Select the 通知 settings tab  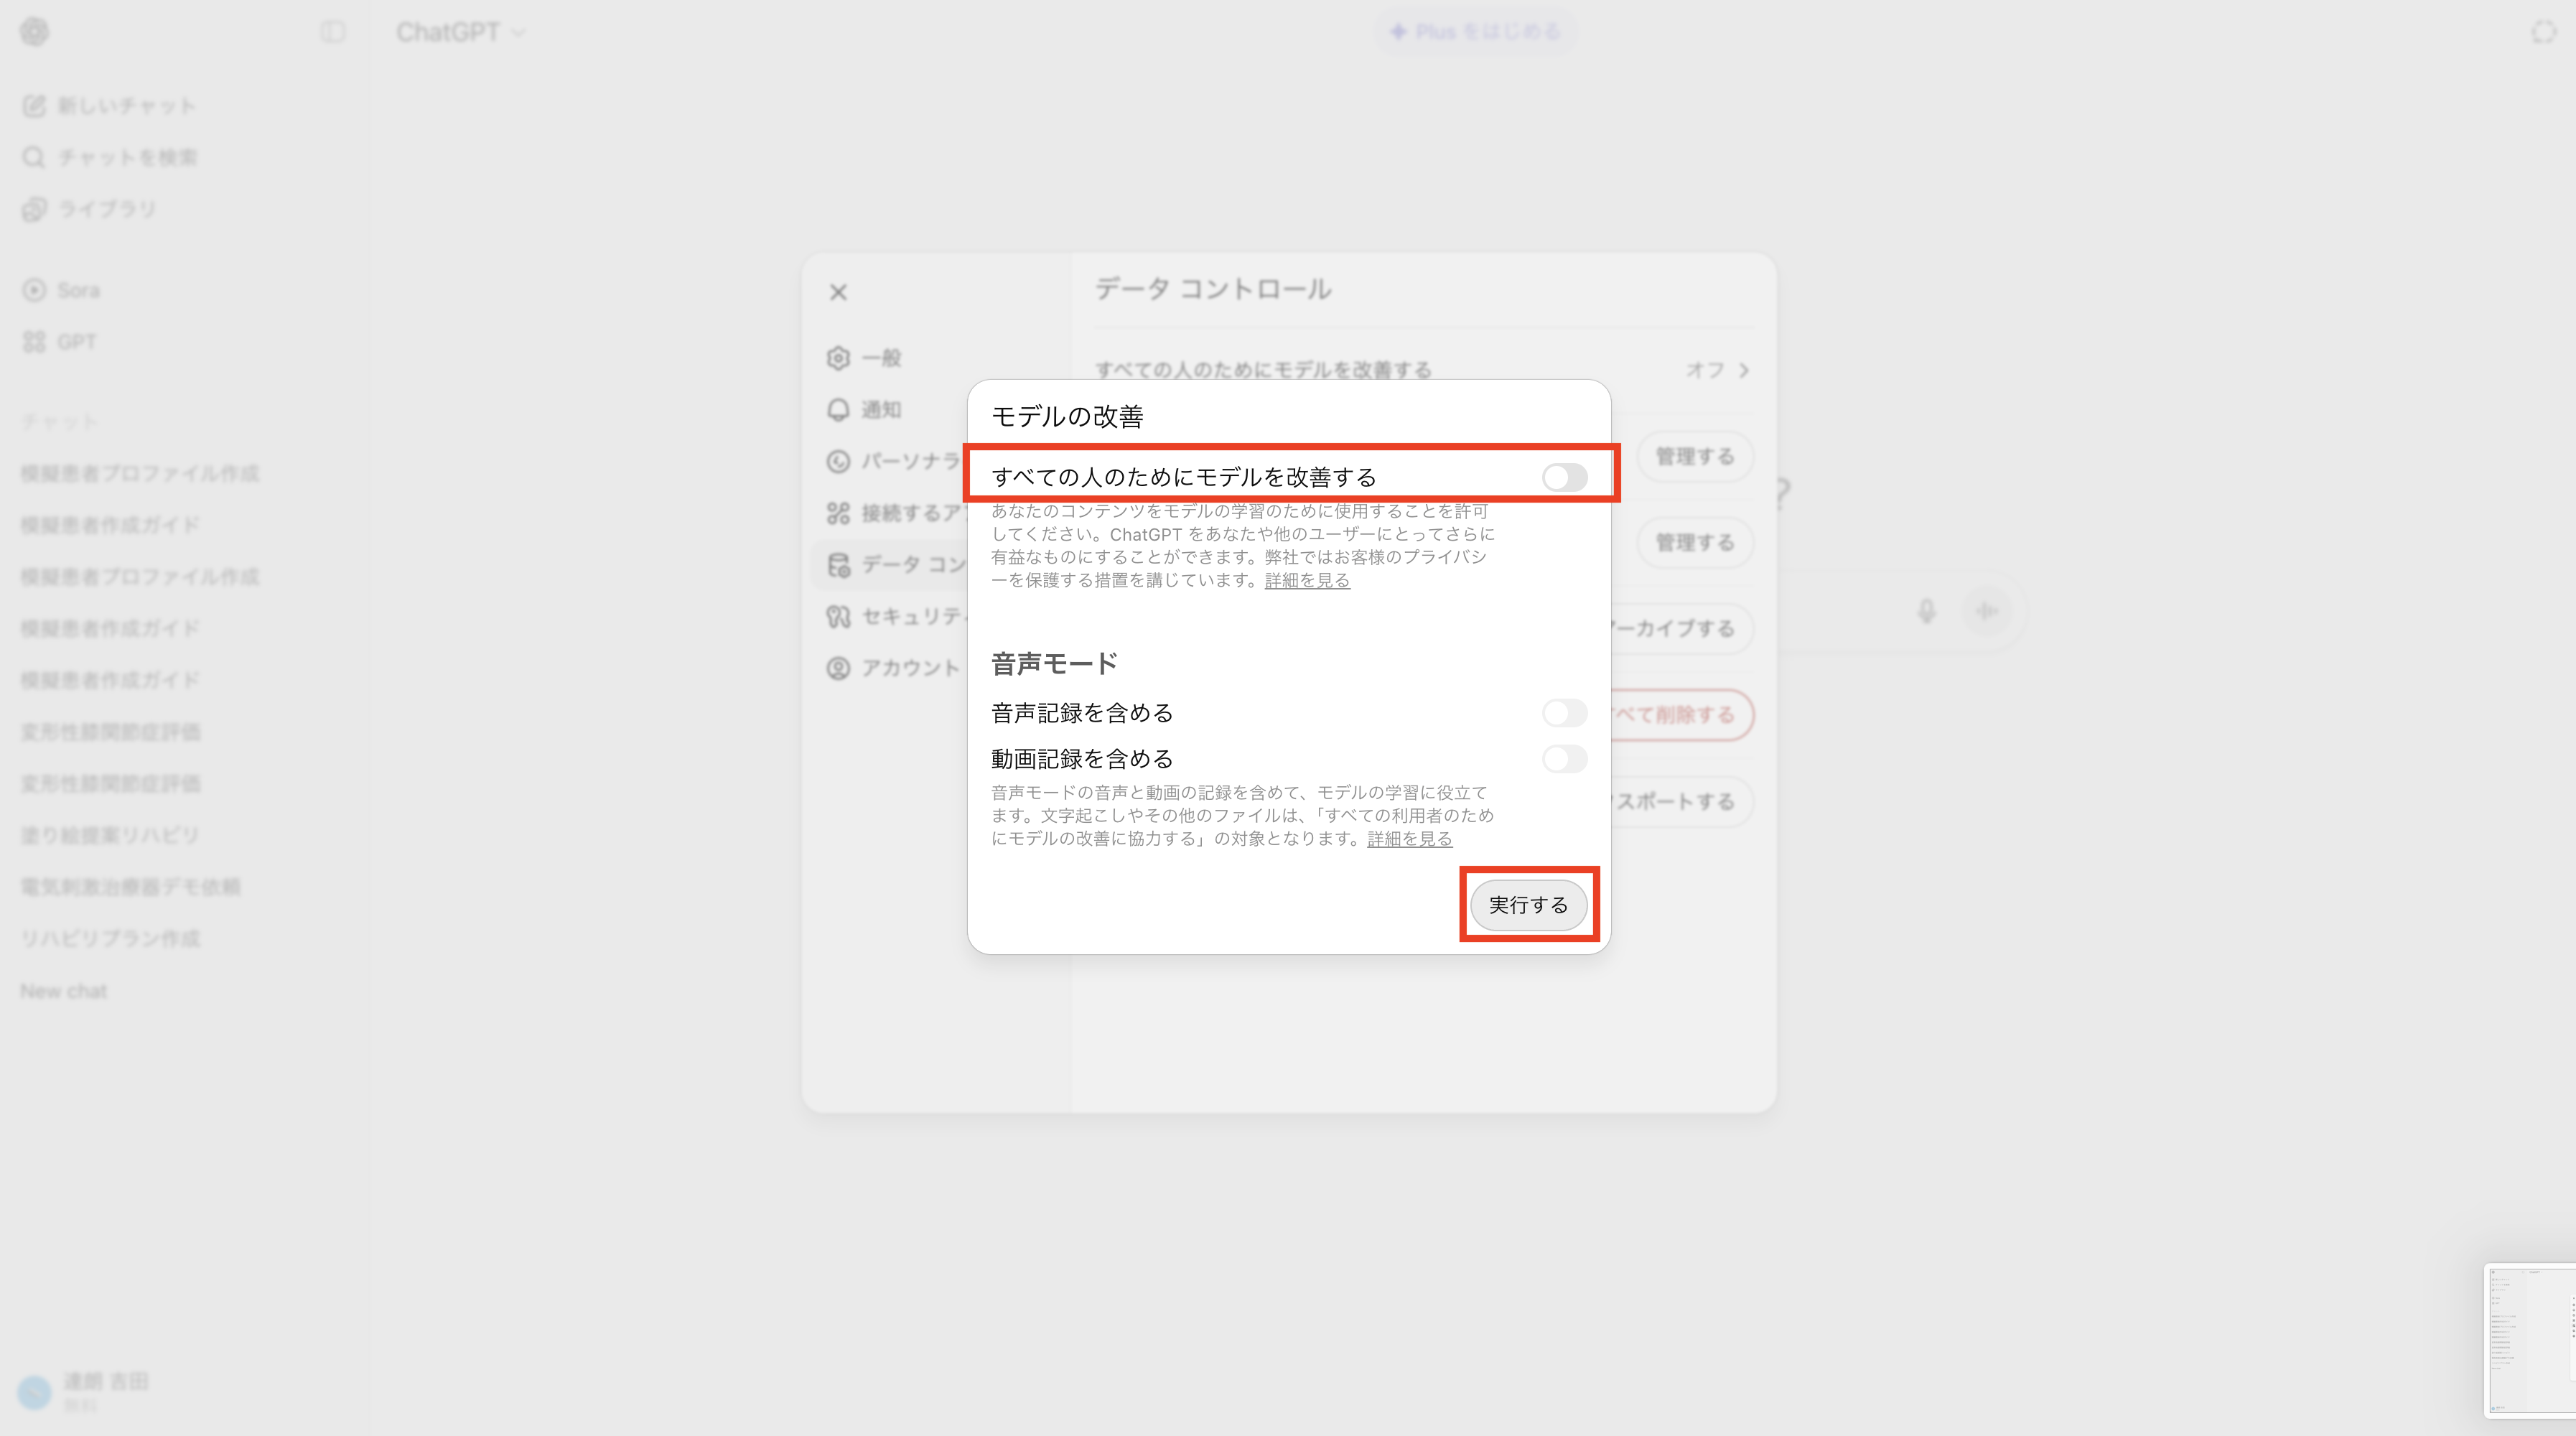pos(880,410)
